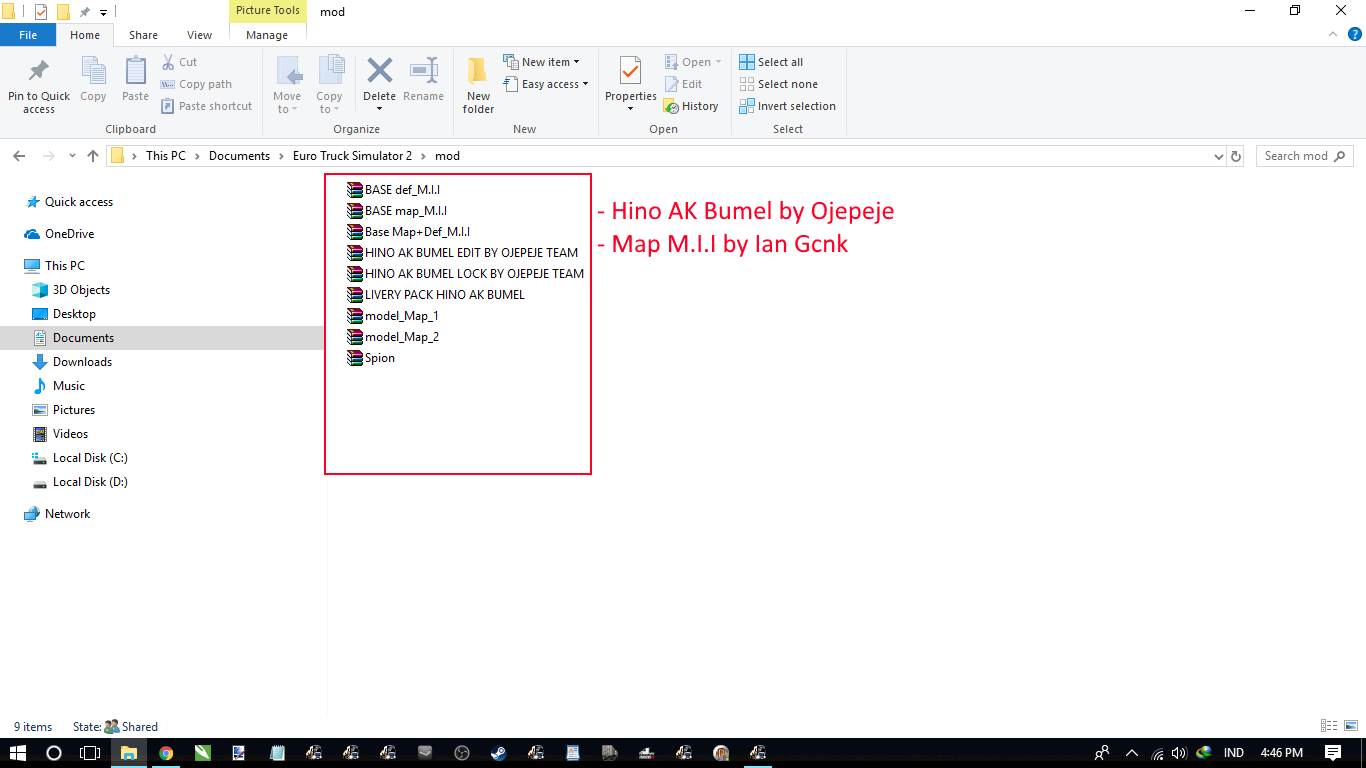Viewport: 1366px width, 768px height.
Task: Click Invert selection
Action: (x=787, y=106)
